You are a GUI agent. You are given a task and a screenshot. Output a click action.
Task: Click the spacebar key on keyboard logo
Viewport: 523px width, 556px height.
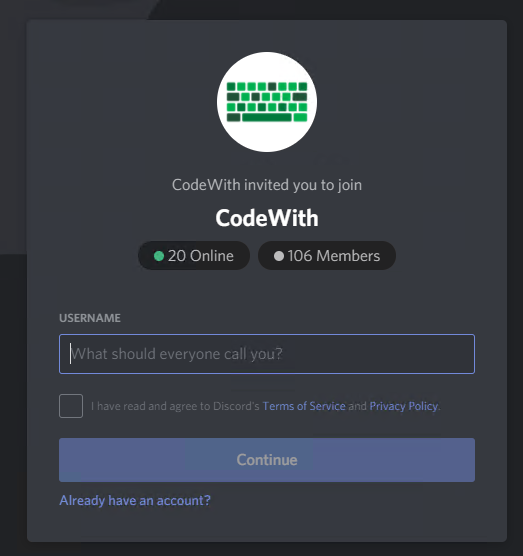pos(267,117)
